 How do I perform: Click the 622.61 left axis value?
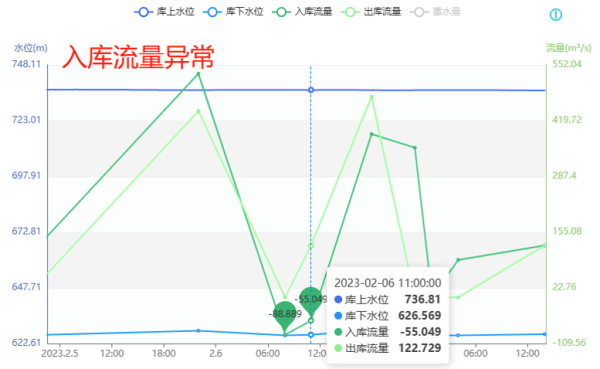[x=26, y=342]
